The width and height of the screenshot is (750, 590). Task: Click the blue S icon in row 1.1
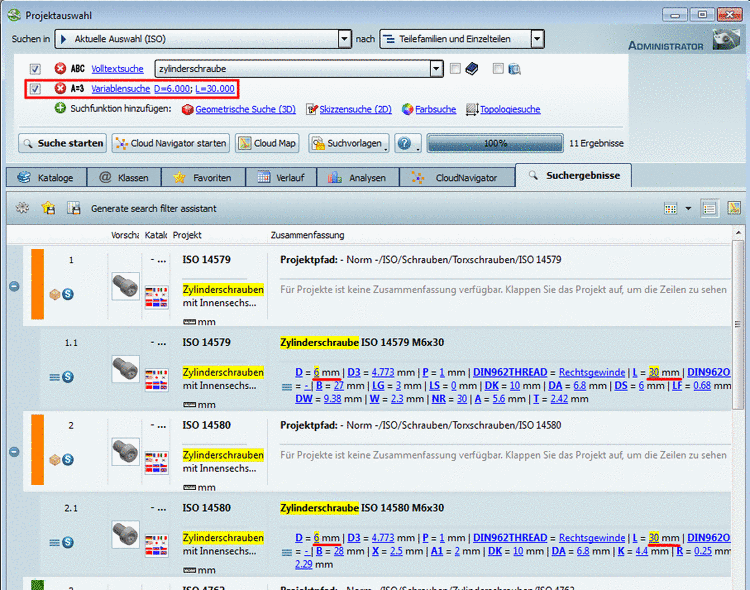[x=68, y=377]
